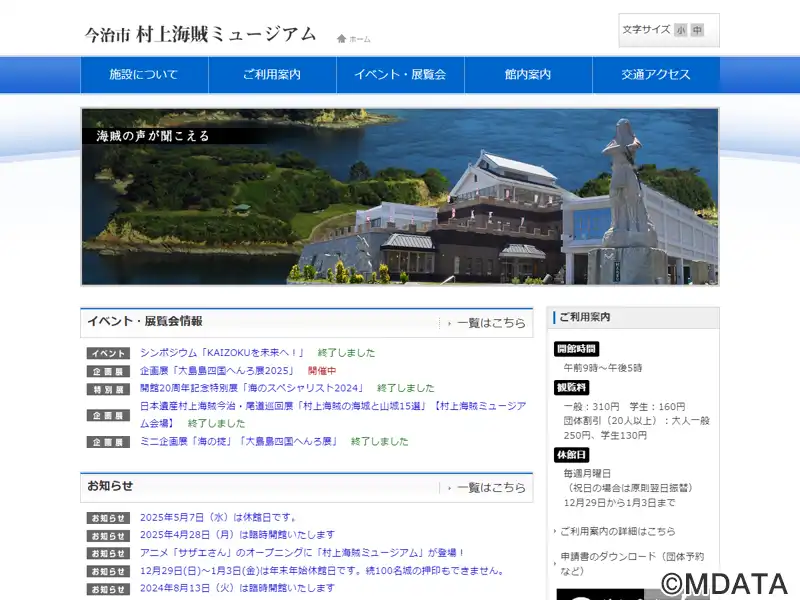Click お知らせ tag beside 2024年8月13日 notice
The width and height of the screenshot is (800, 600).
(x=108, y=589)
